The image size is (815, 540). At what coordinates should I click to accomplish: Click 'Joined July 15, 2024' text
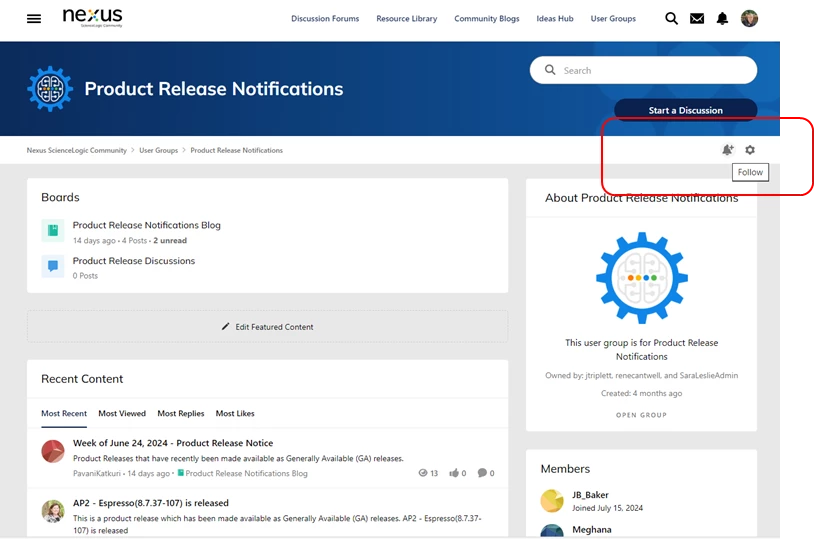tap(607, 508)
